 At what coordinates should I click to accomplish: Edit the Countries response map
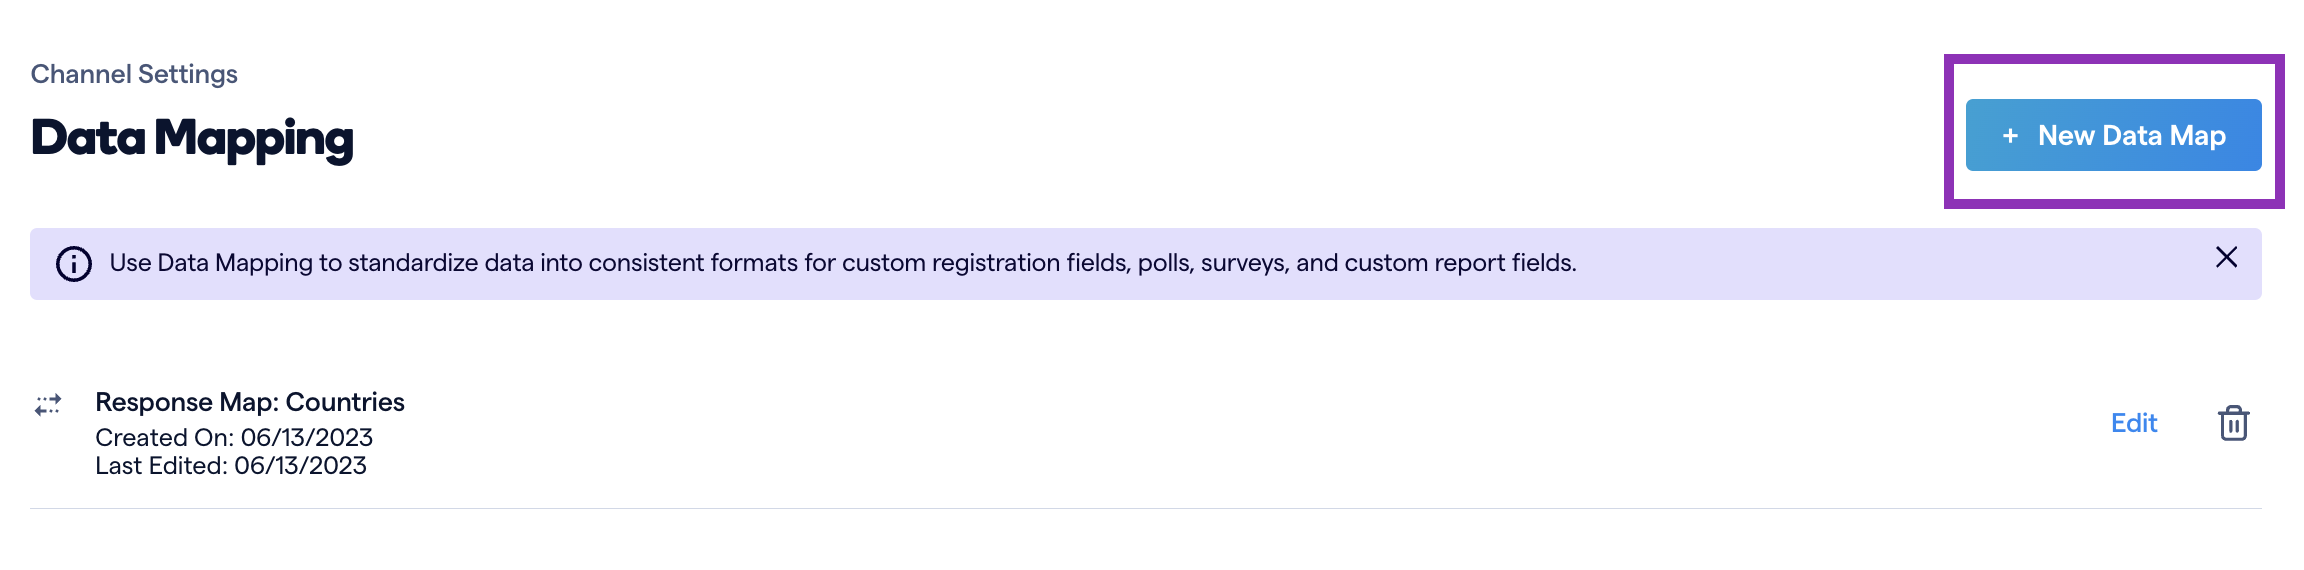(x=2134, y=423)
